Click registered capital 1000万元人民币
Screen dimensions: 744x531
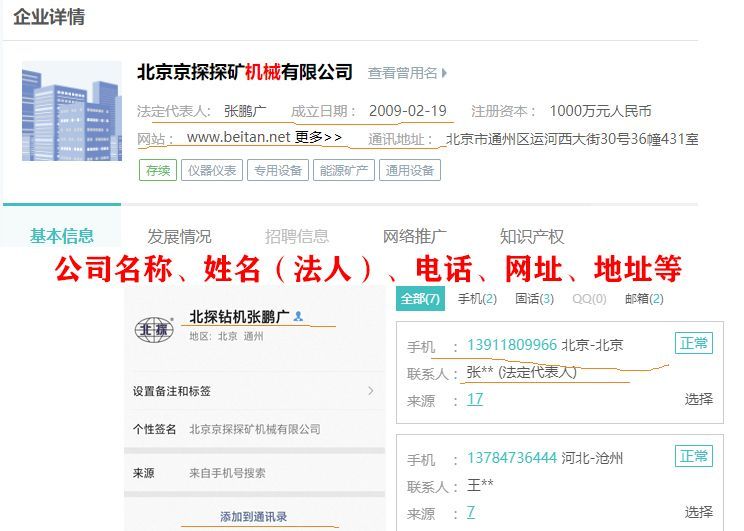coord(600,111)
